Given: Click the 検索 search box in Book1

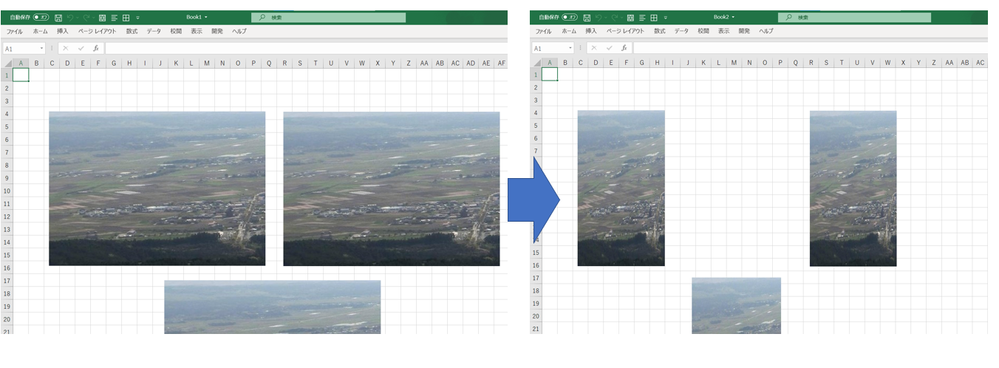Looking at the screenshot, I should [x=328, y=18].
